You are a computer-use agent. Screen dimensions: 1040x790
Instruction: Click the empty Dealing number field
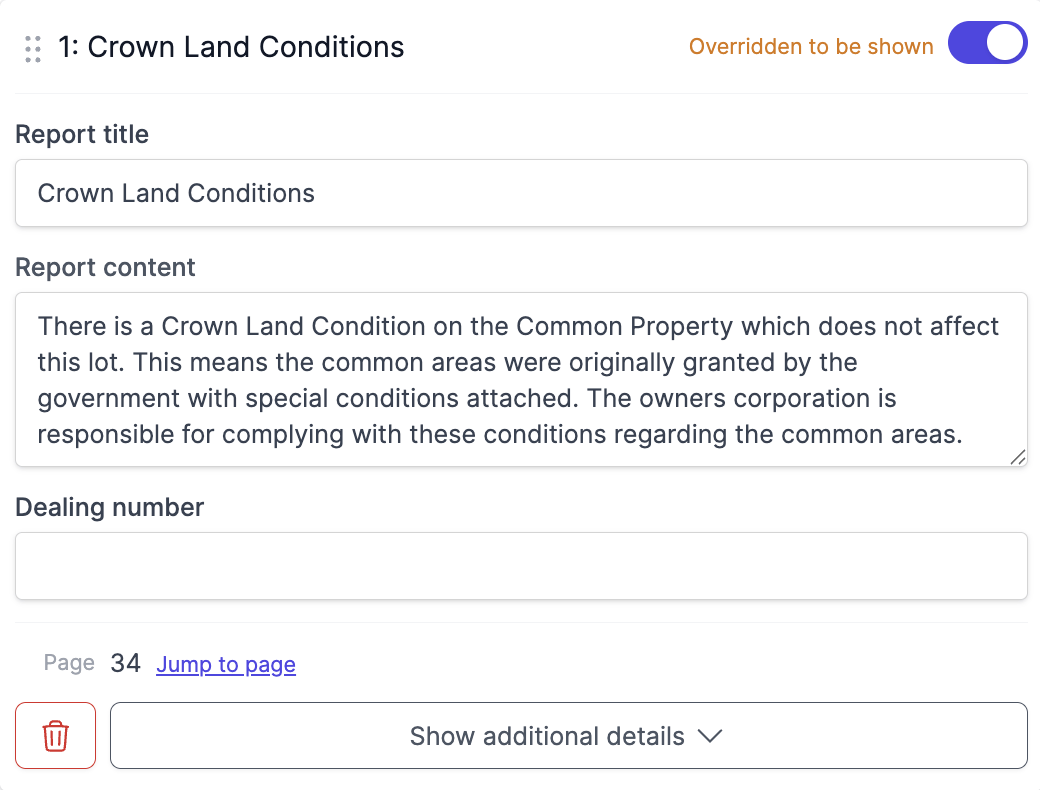(521, 566)
